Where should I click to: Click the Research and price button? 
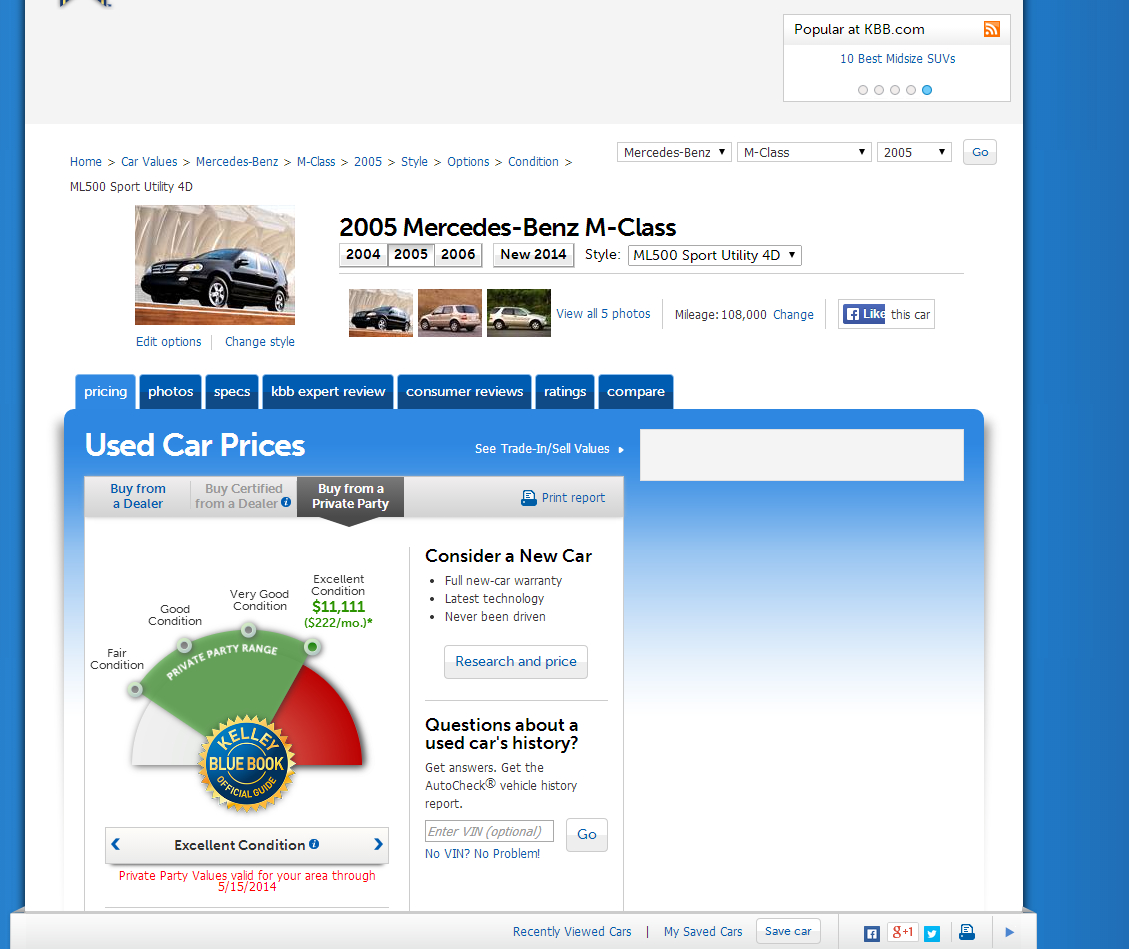tap(516, 662)
